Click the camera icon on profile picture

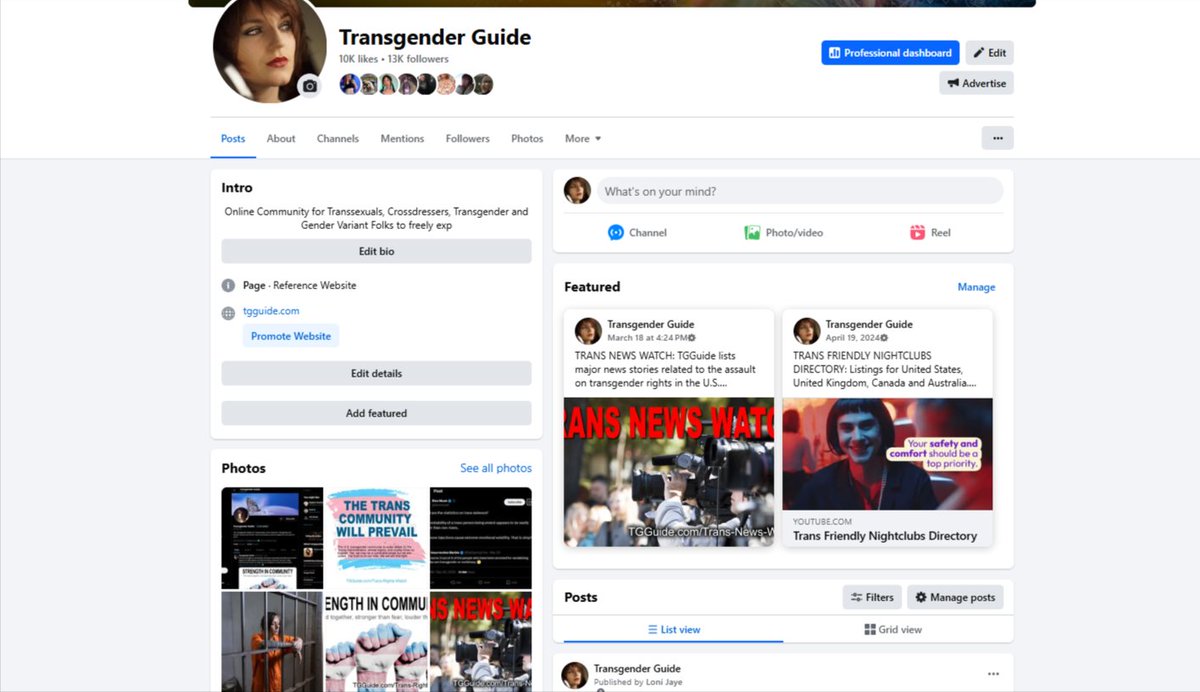(309, 87)
